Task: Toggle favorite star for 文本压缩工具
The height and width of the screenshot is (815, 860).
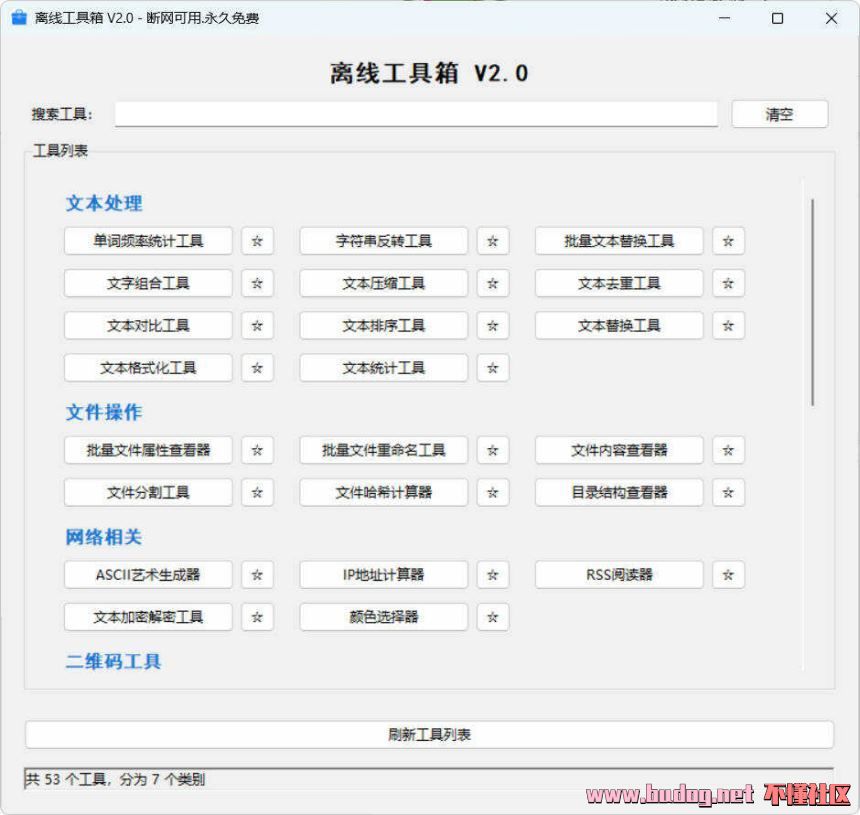Action: point(492,283)
